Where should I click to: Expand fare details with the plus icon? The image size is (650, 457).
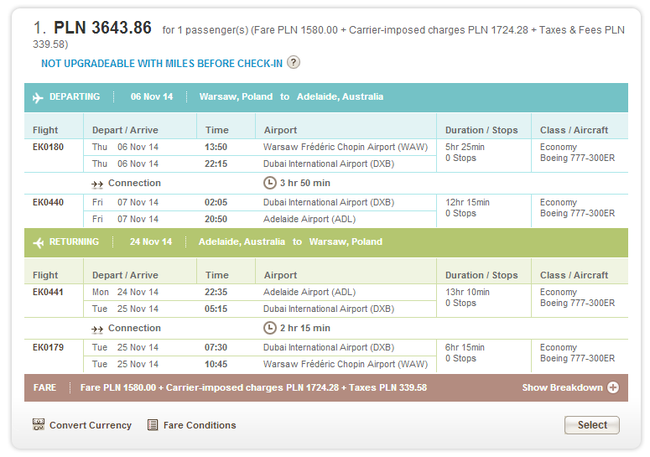pos(613,388)
